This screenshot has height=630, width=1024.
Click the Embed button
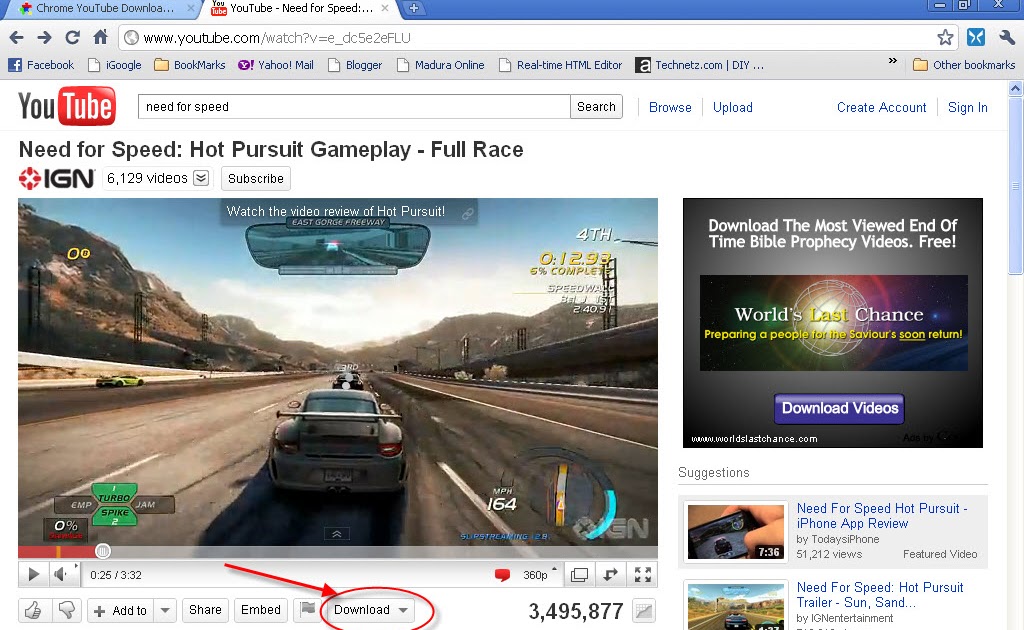pyautogui.click(x=261, y=610)
